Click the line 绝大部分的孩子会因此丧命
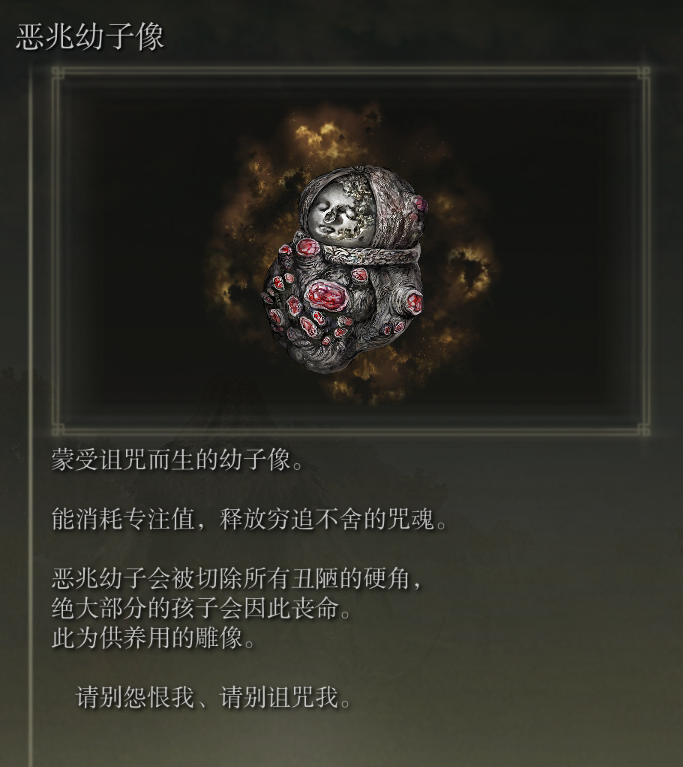 (x=202, y=608)
